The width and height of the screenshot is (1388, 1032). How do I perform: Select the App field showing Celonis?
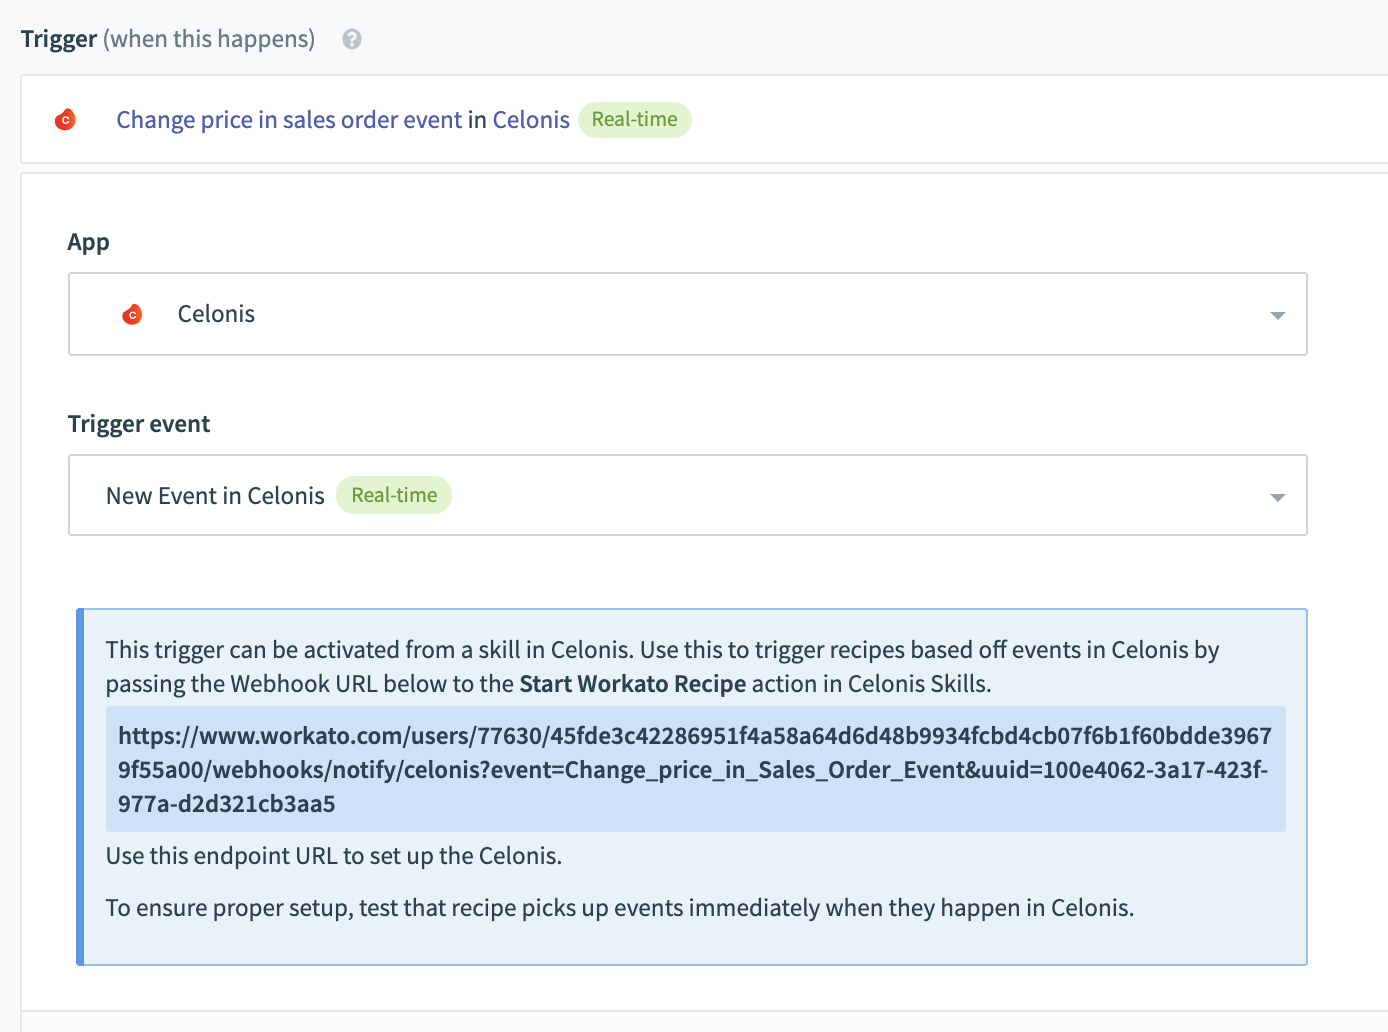pyautogui.click(x=686, y=314)
